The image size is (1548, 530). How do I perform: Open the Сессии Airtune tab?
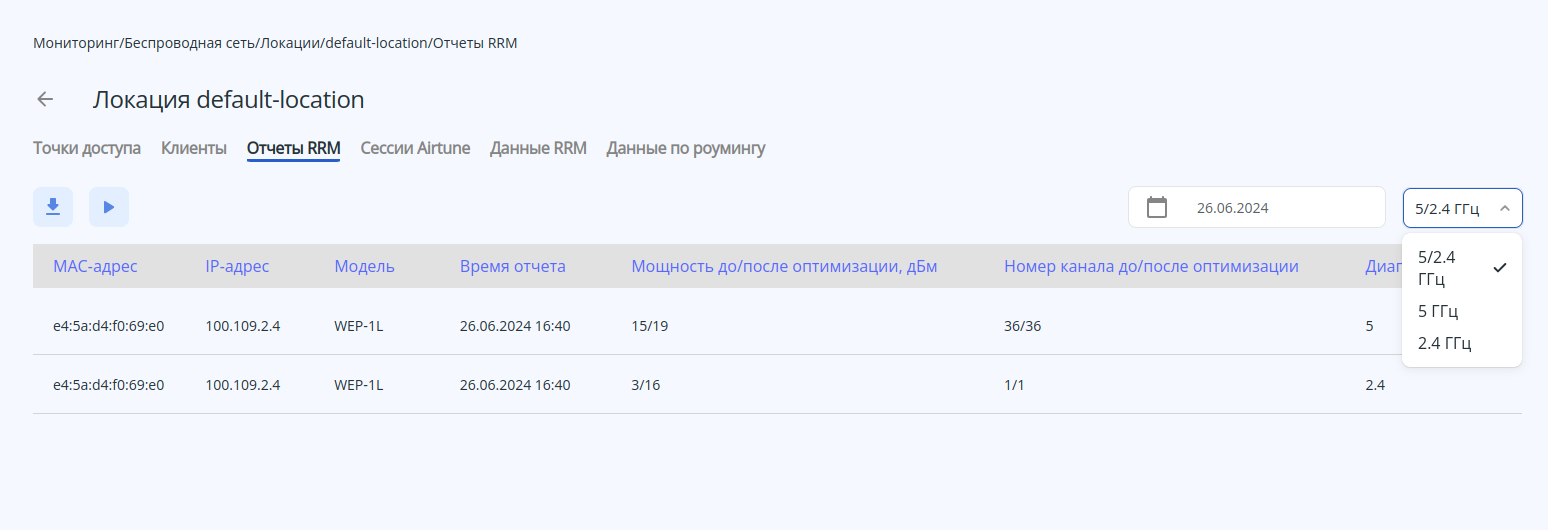415,148
